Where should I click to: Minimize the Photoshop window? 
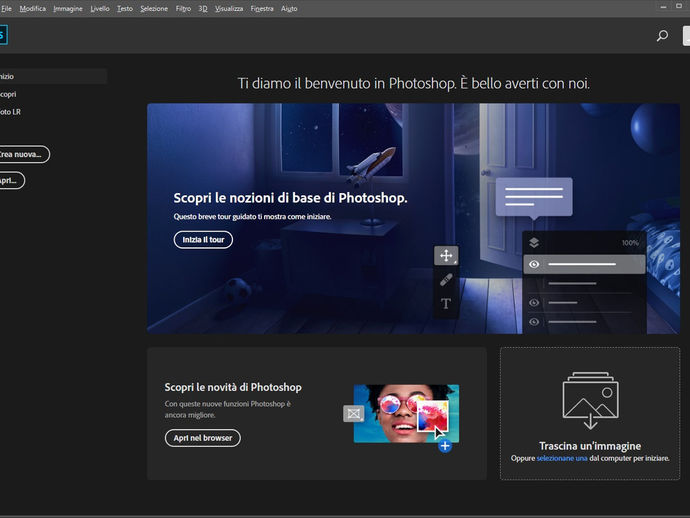click(x=663, y=7)
